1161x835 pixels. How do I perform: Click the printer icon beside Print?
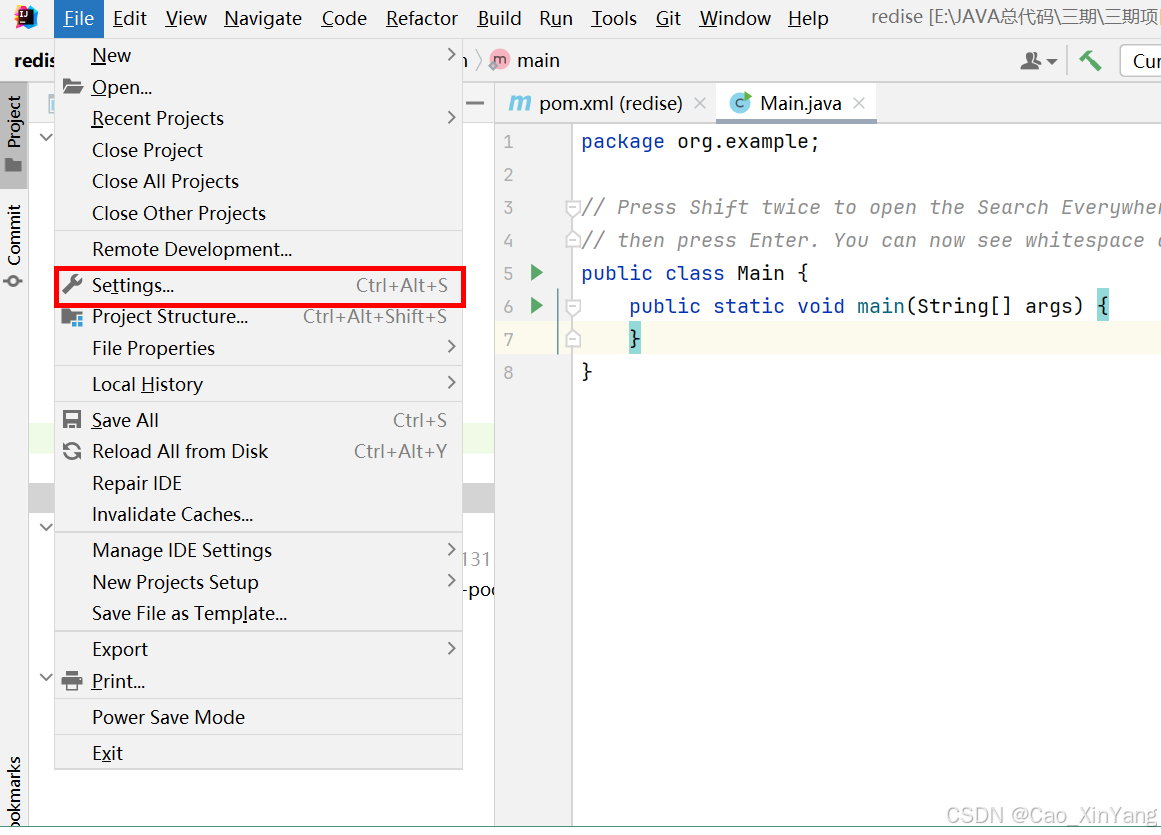click(72, 680)
